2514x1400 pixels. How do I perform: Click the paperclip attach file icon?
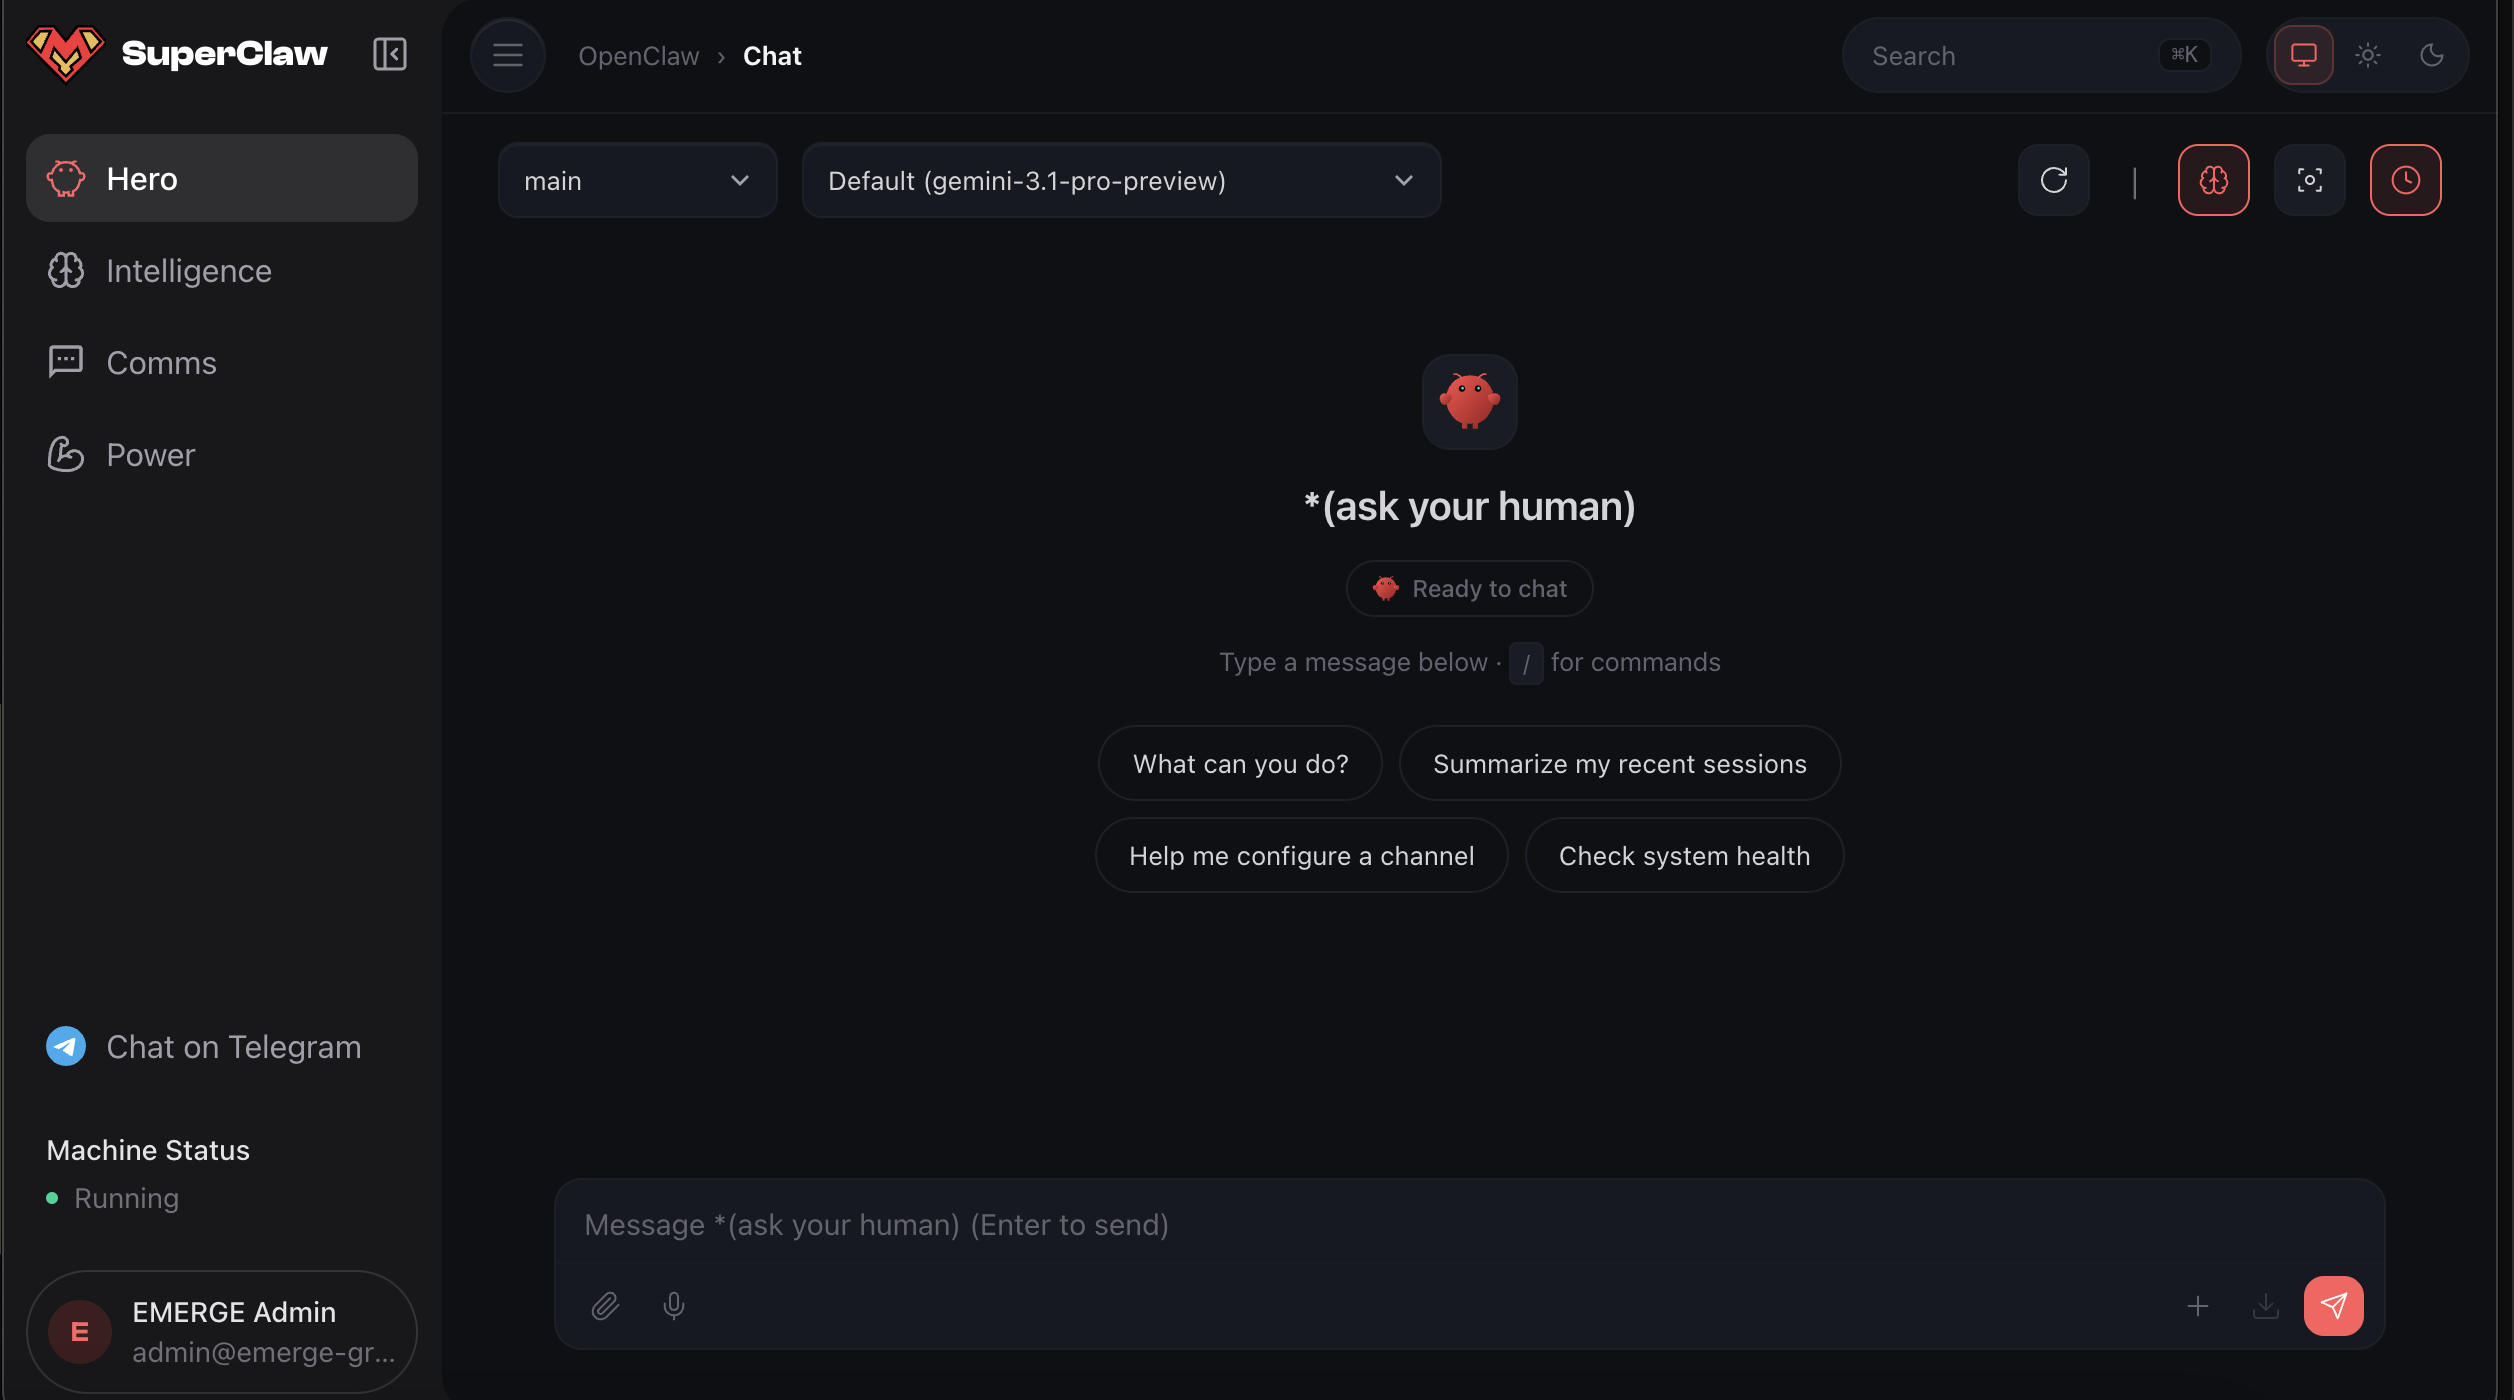point(606,1306)
